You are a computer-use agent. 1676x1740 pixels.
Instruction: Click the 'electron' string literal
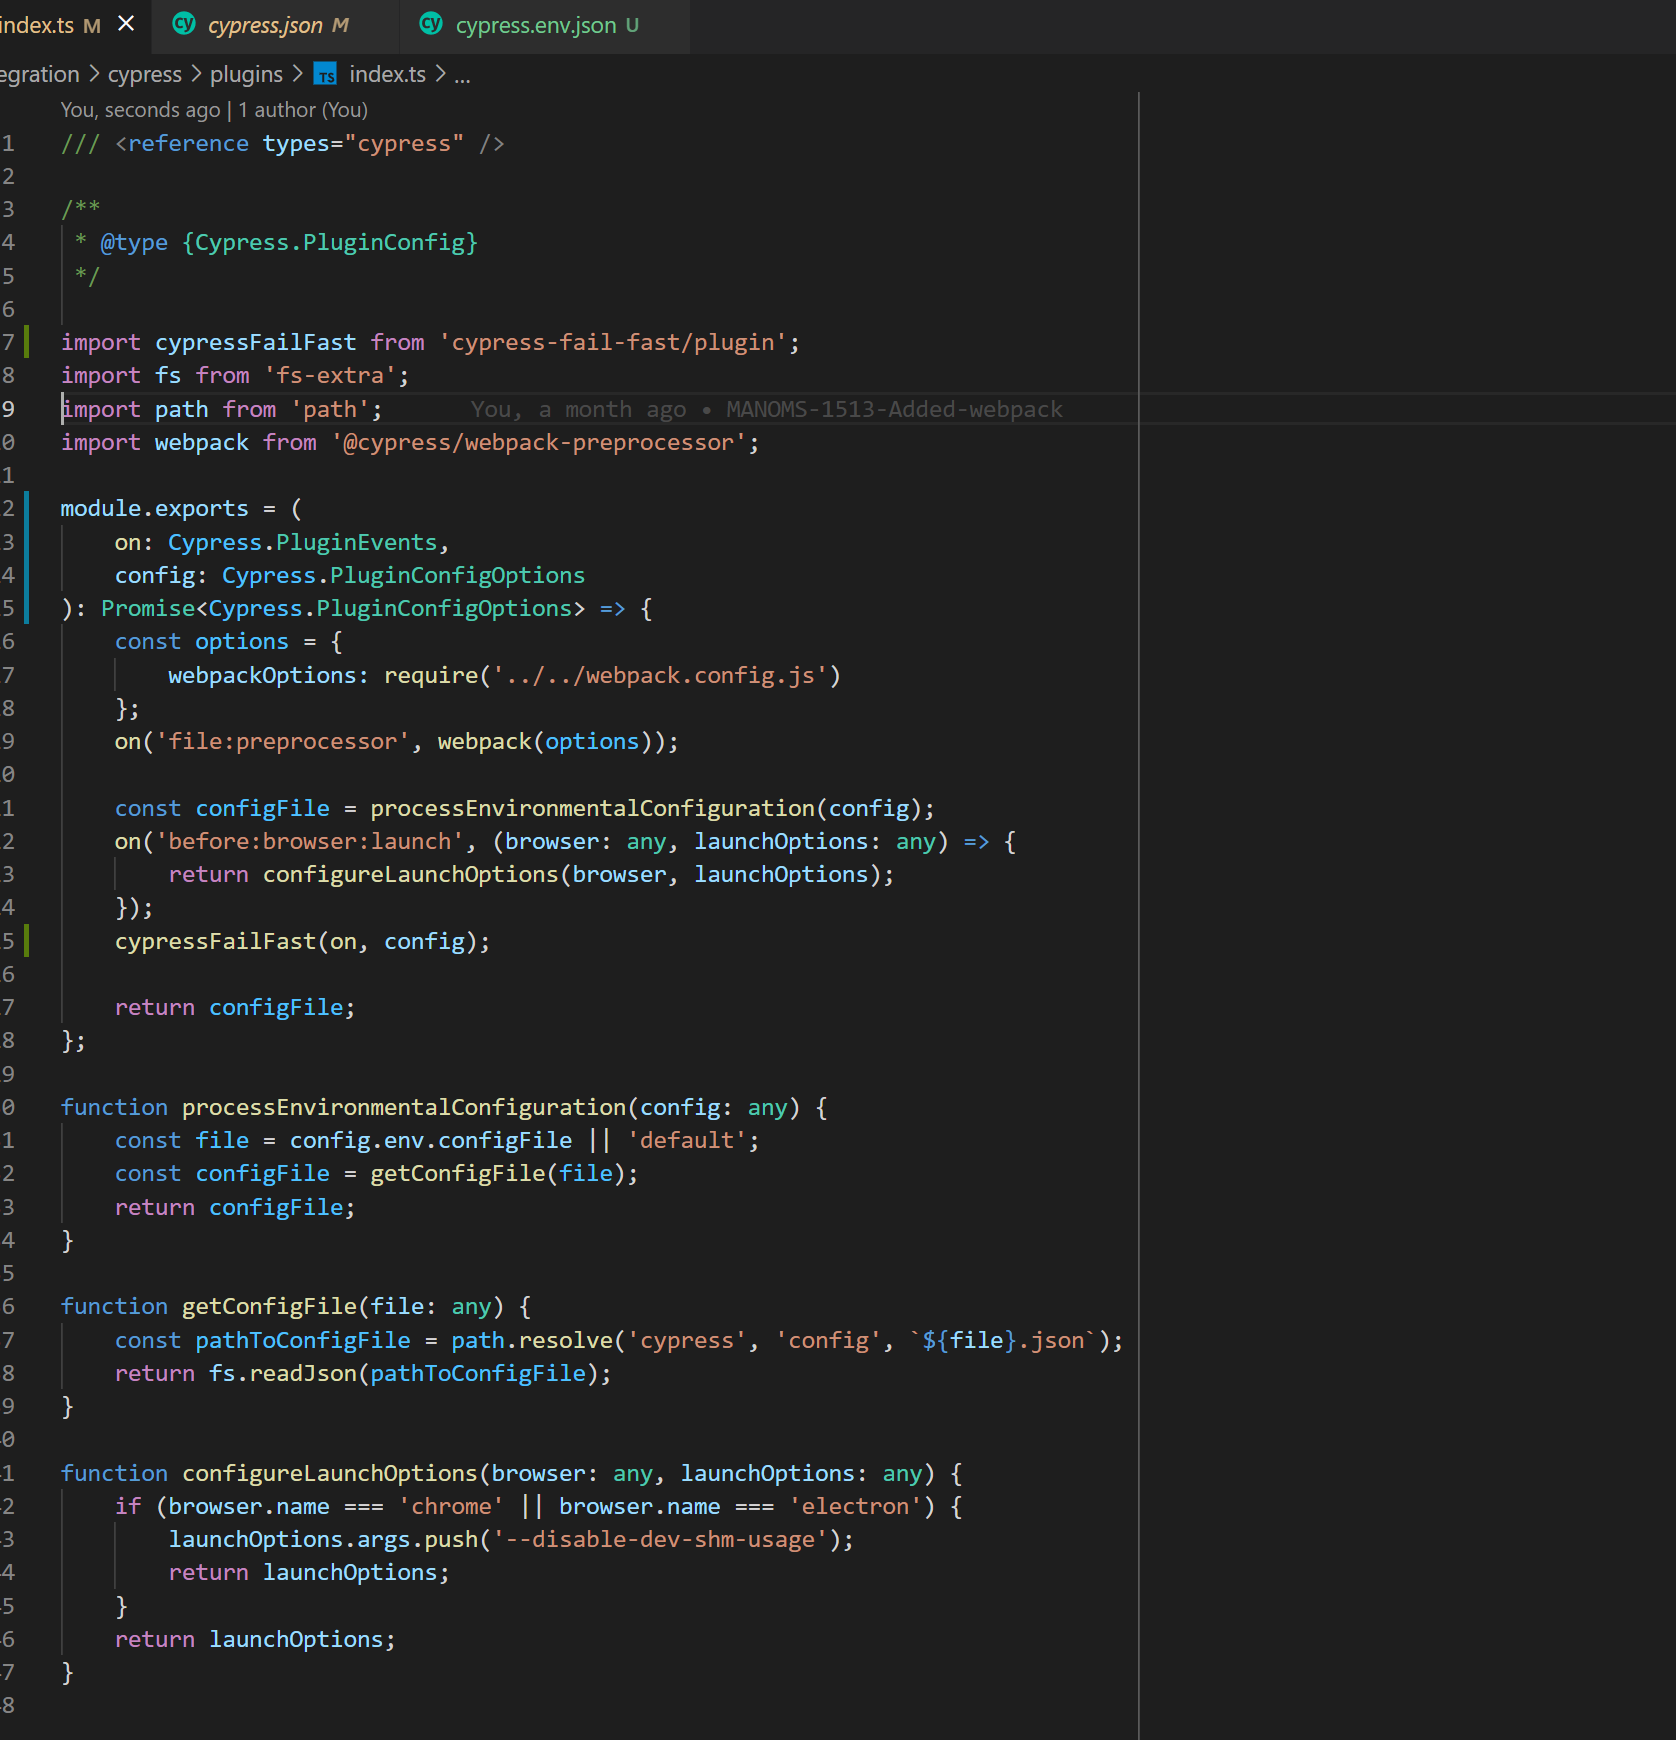coord(856,1507)
